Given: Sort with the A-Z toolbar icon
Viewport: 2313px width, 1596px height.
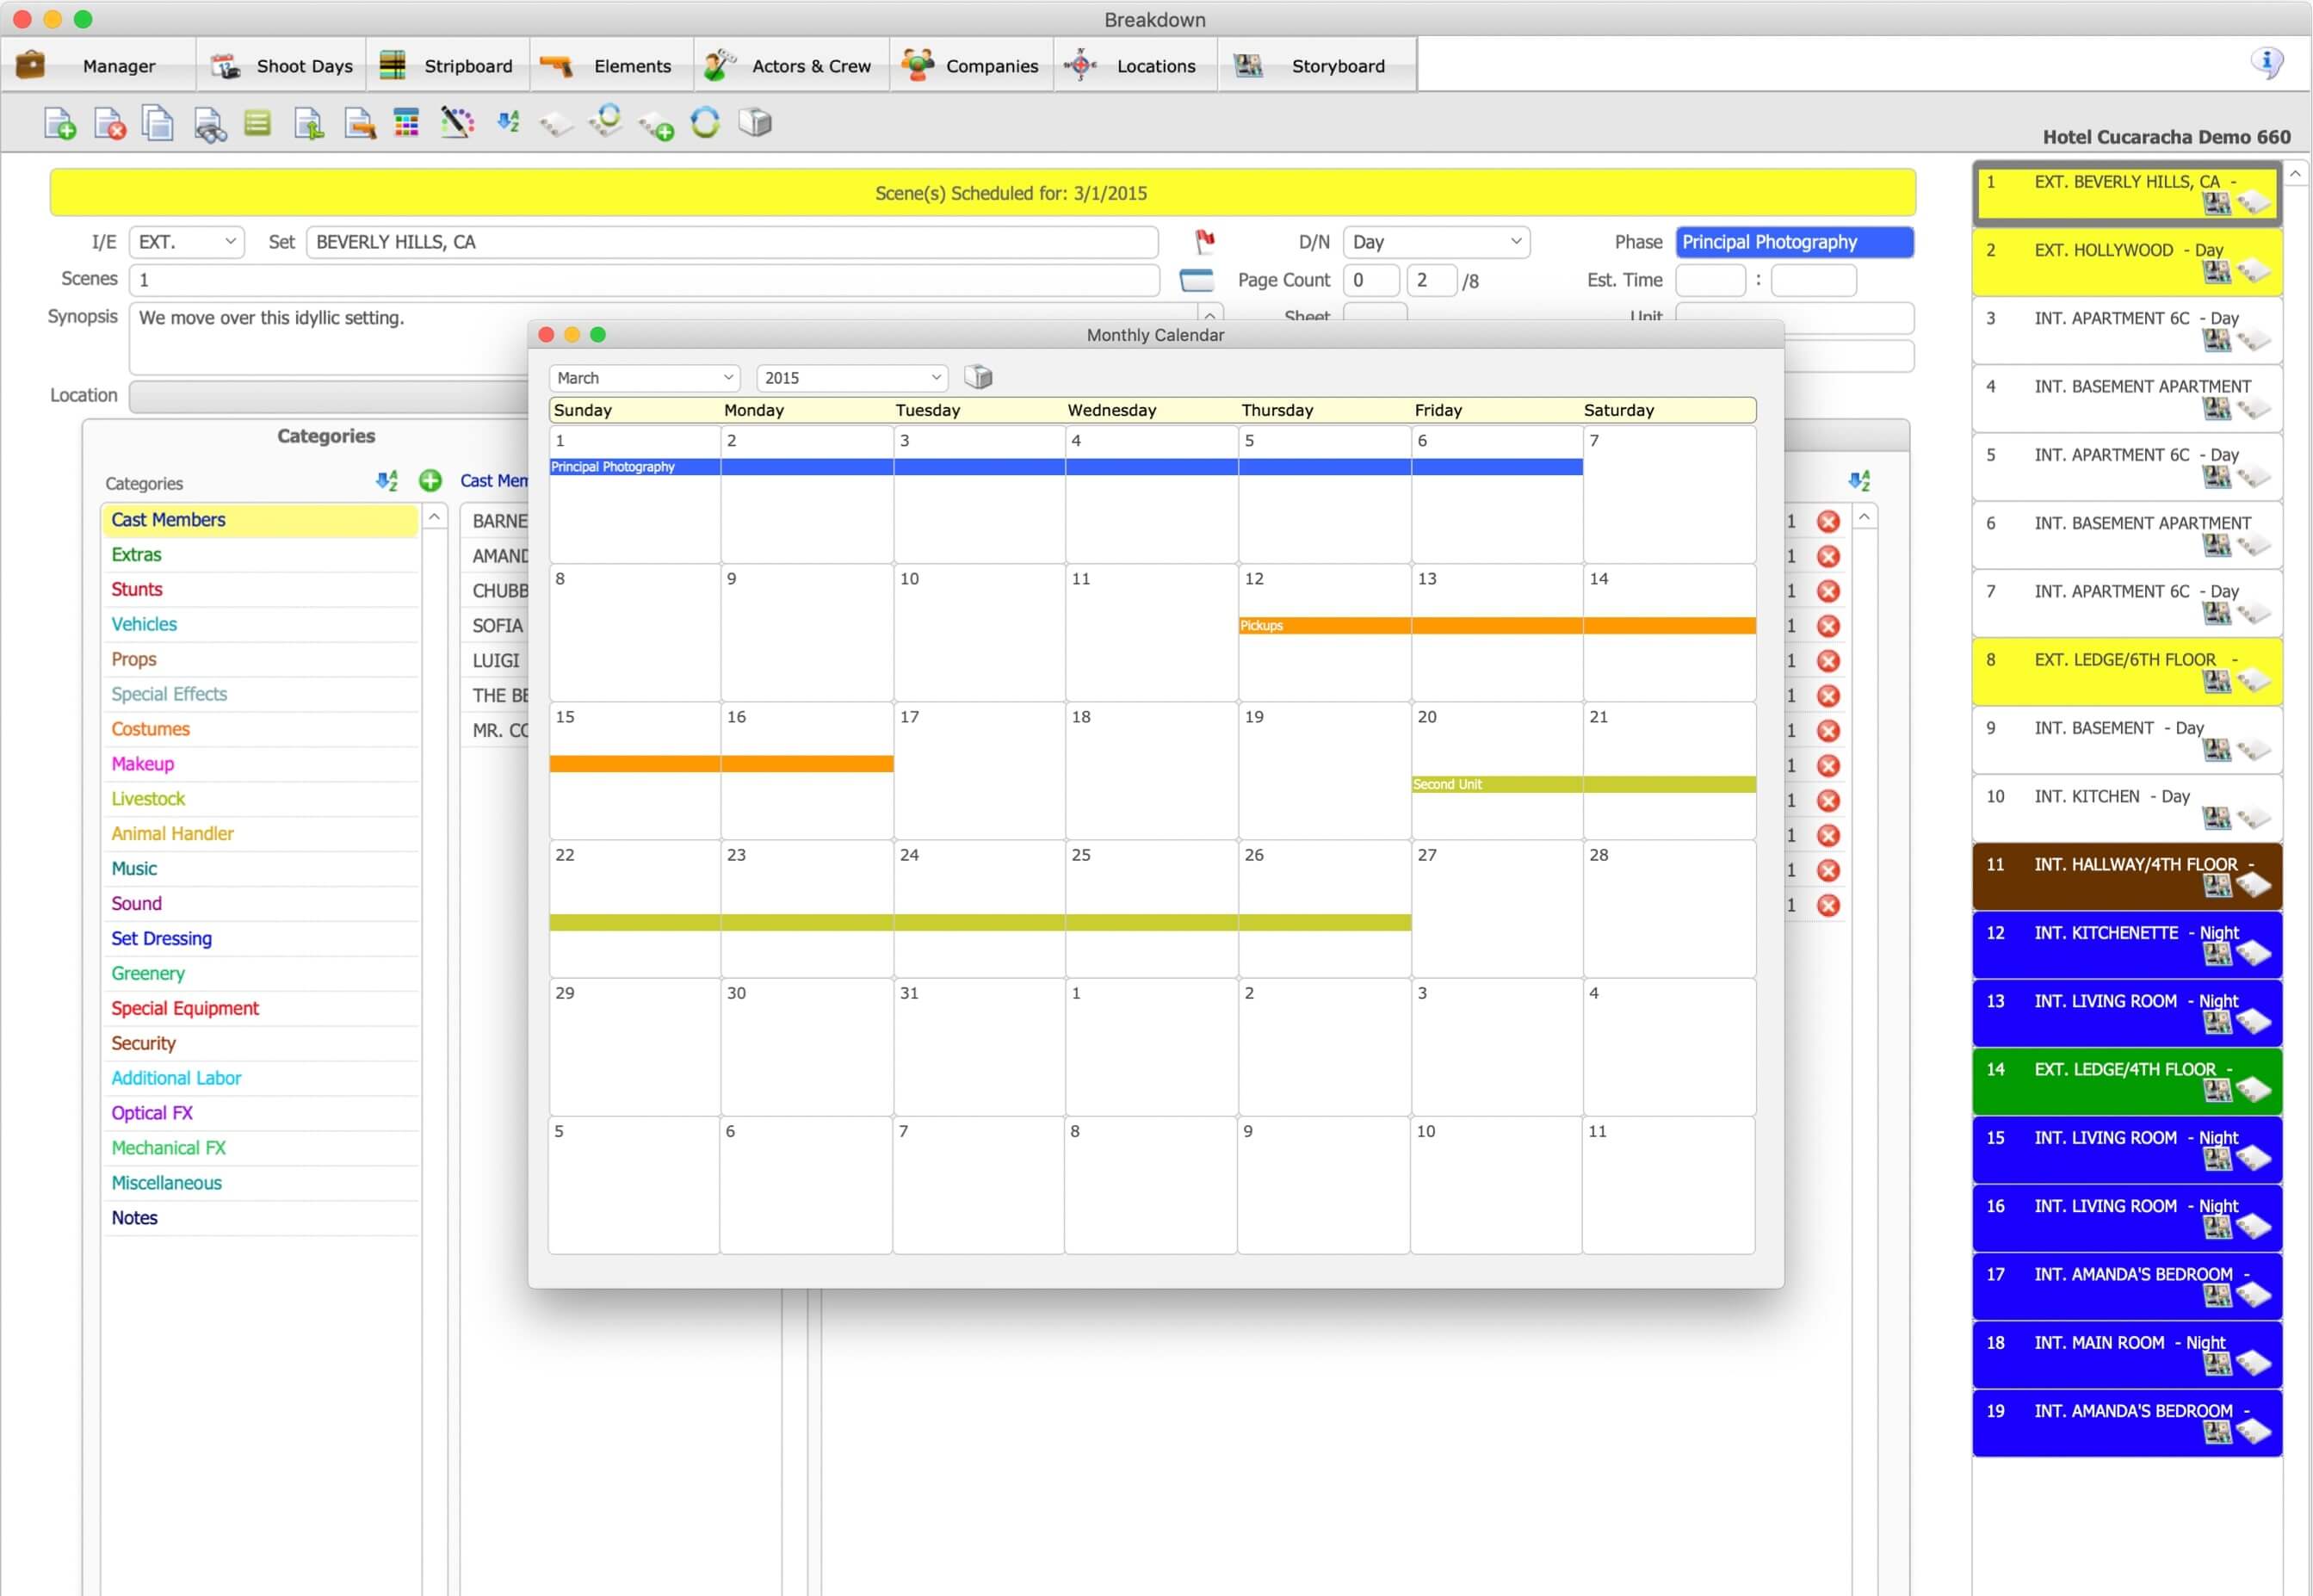Looking at the screenshot, I should coord(508,122).
